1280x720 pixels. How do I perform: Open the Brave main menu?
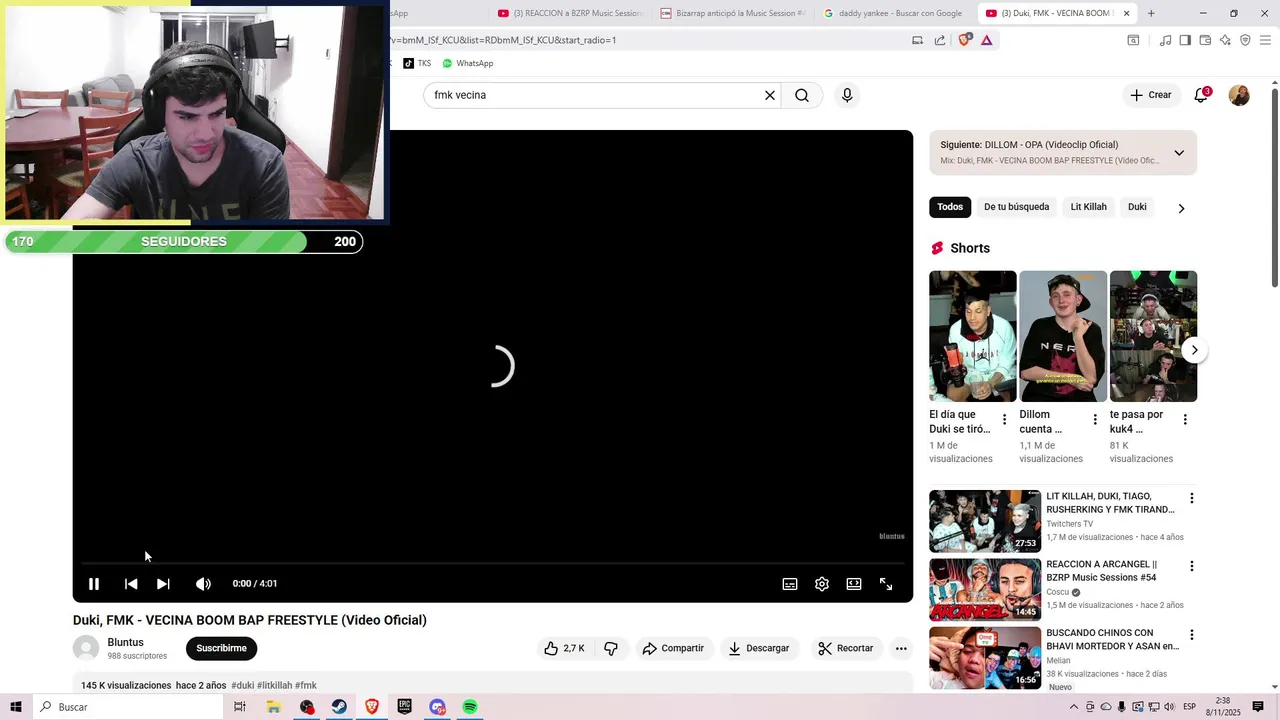point(1266,40)
